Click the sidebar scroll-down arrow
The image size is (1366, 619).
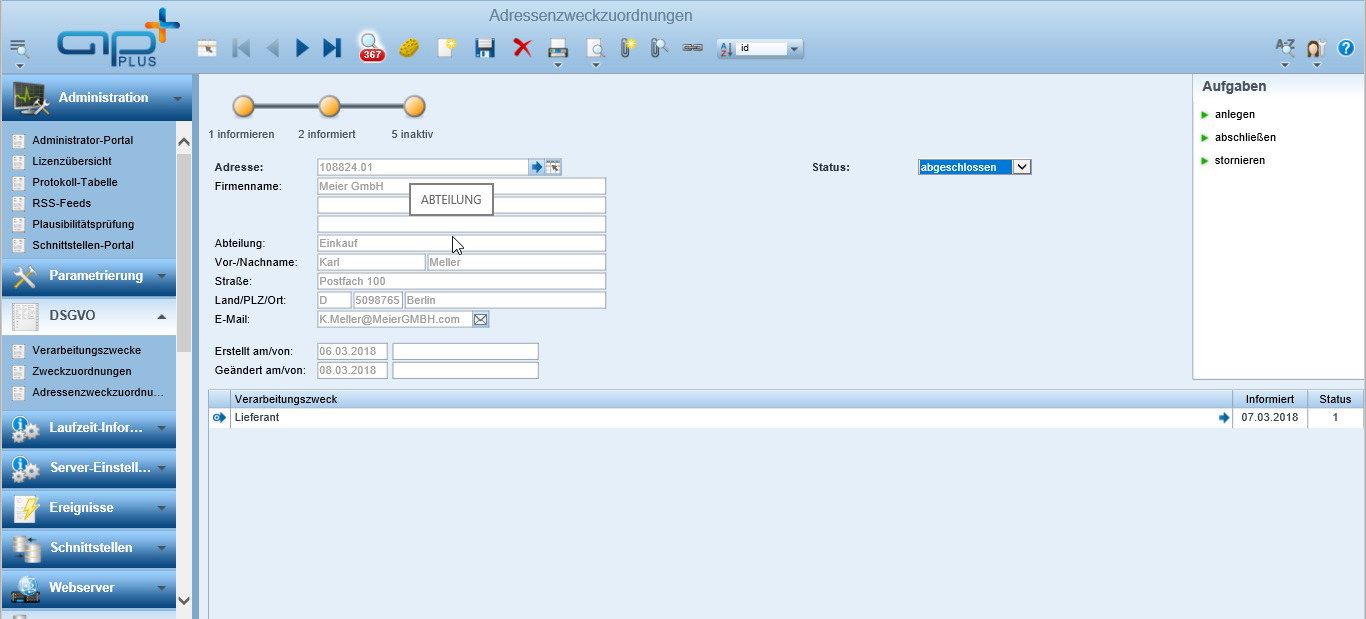click(183, 600)
